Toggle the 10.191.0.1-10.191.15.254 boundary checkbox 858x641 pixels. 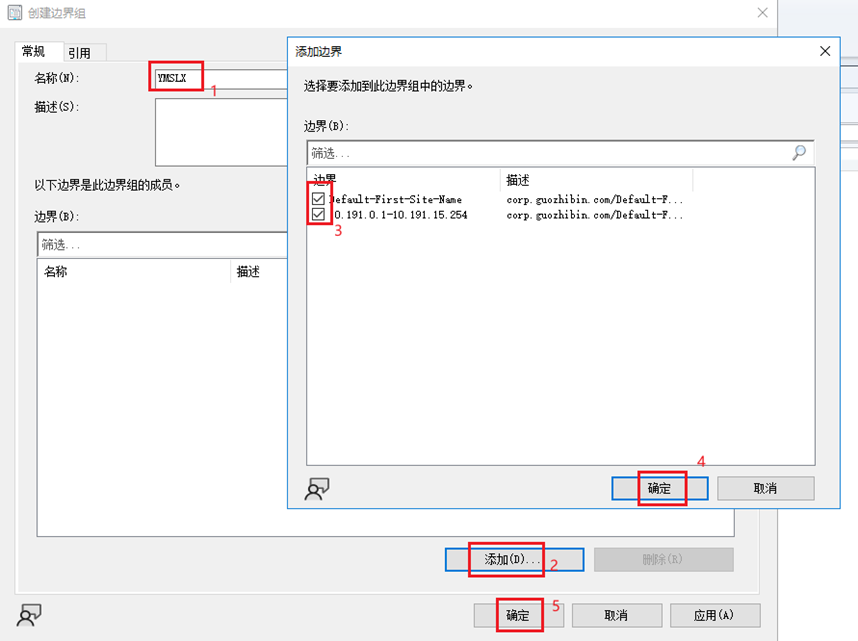click(x=318, y=215)
